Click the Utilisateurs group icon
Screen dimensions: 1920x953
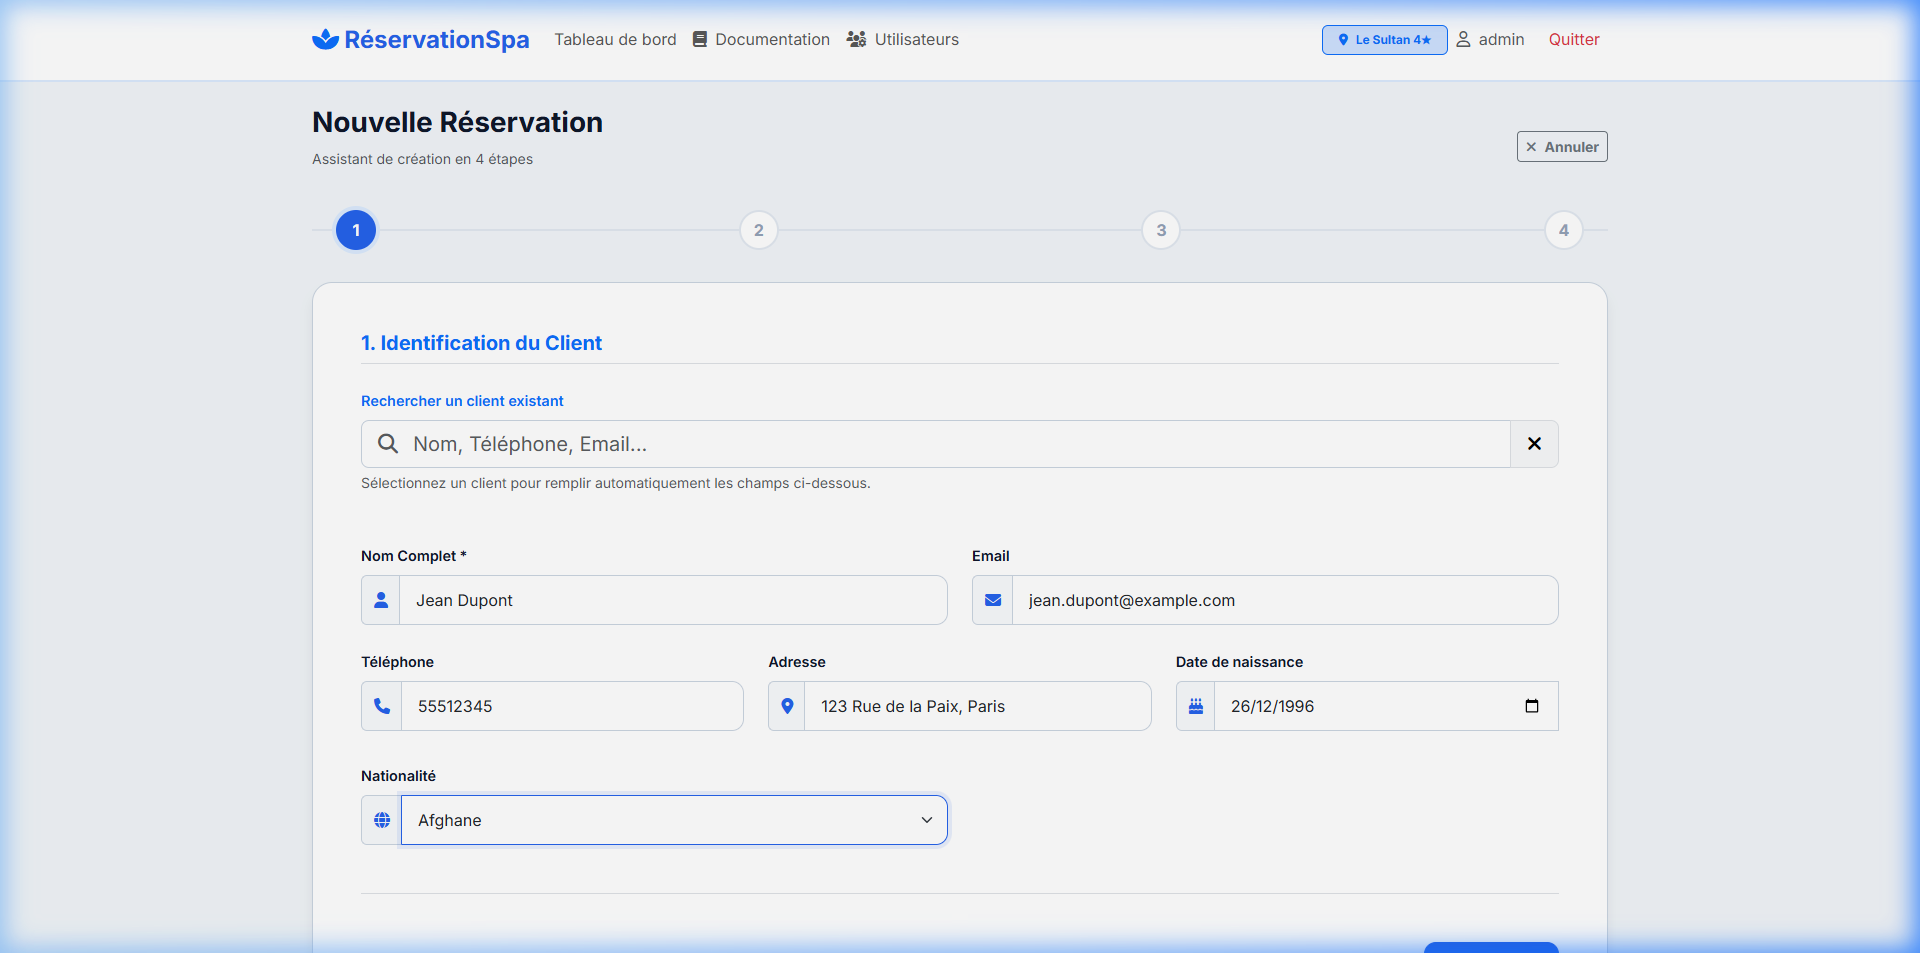(856, 39)
